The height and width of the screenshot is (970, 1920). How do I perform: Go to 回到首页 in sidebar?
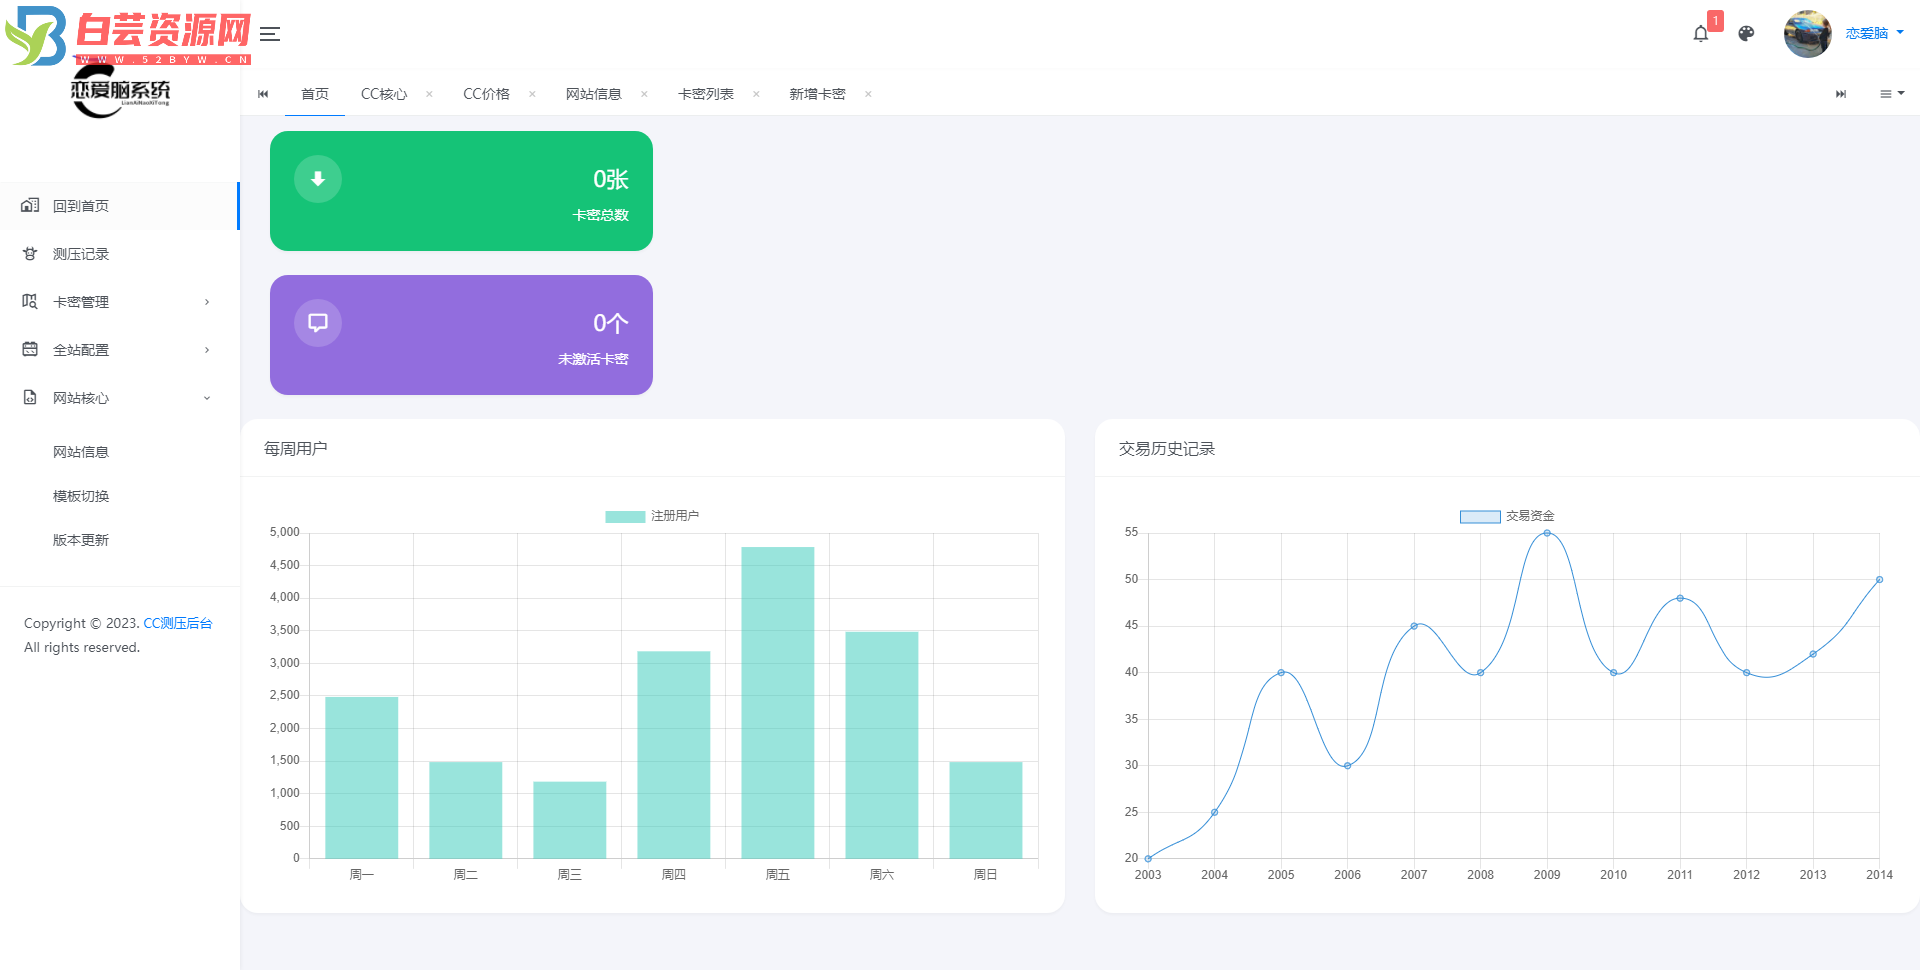pos(119,206)
